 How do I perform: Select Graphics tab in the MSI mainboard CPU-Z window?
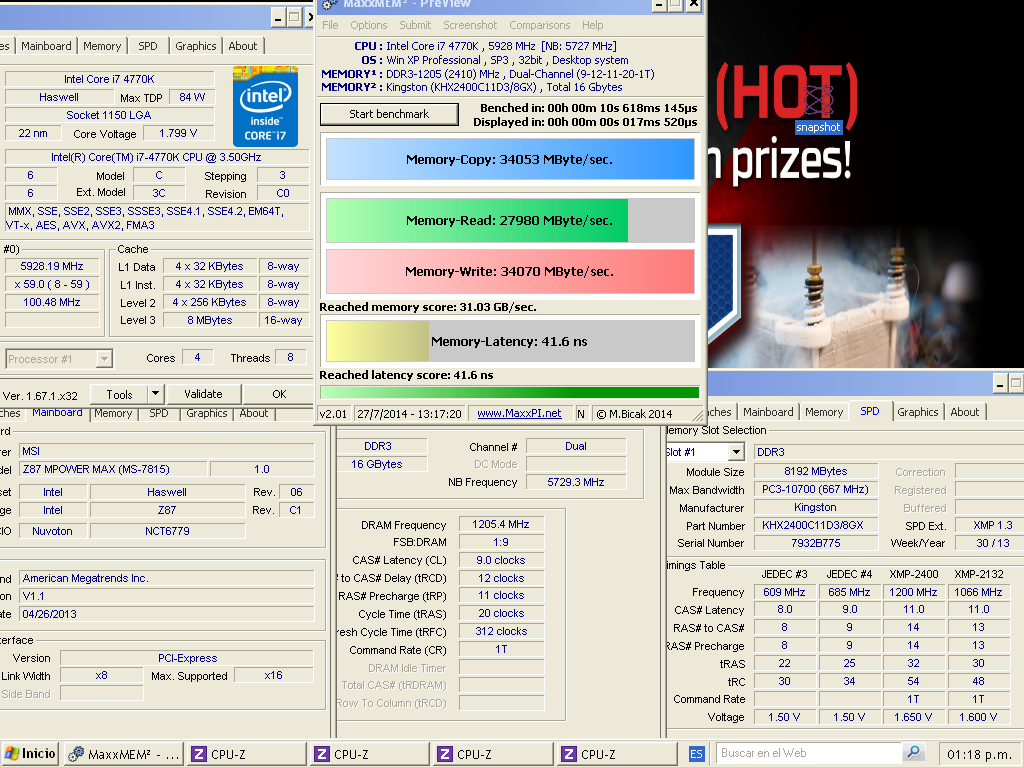(206, 413)
